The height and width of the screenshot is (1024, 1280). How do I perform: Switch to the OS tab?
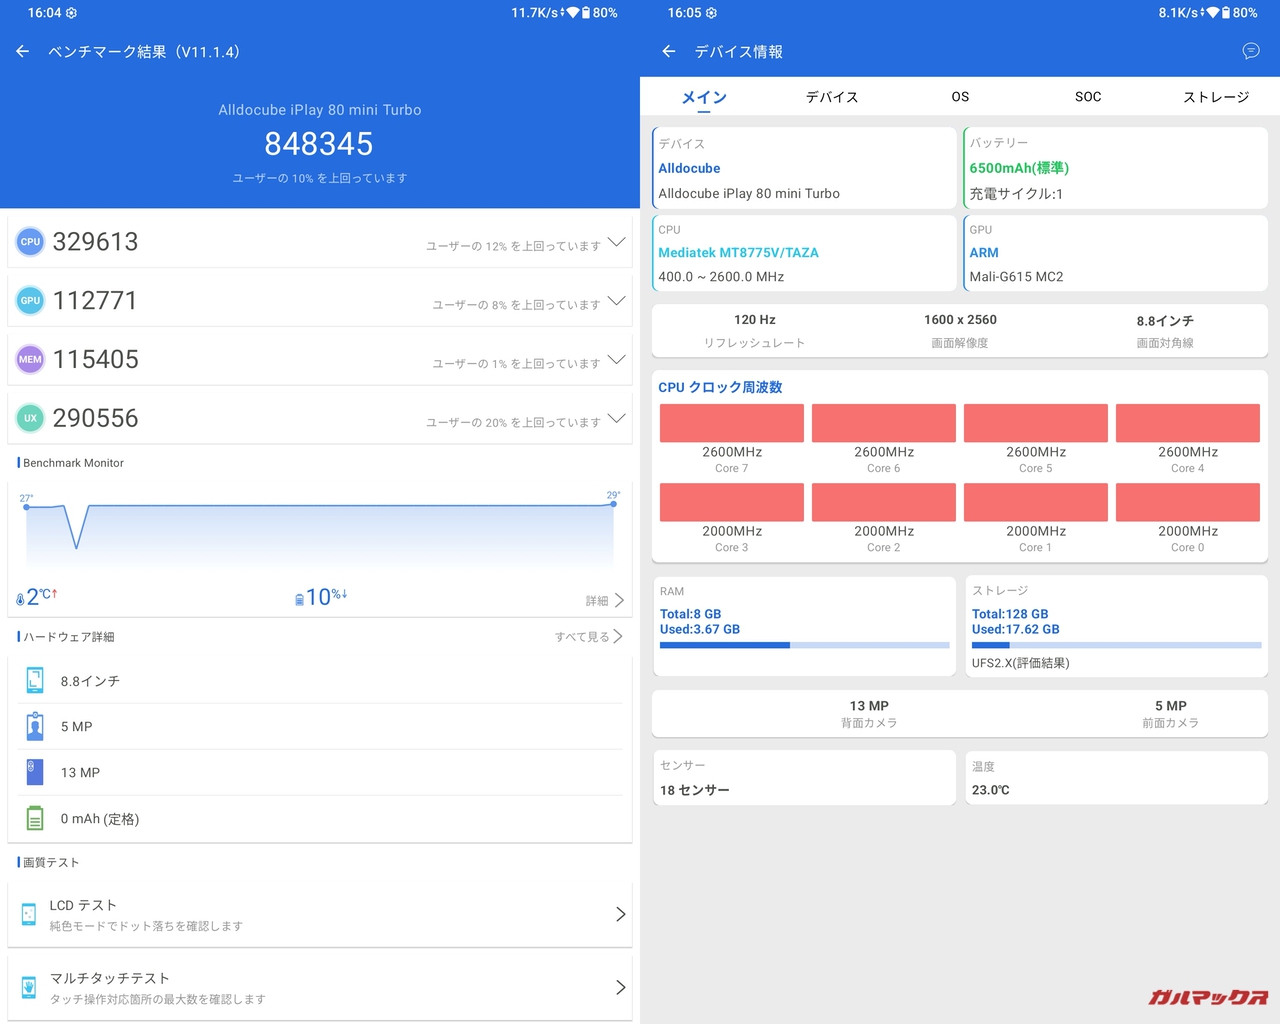(960, 97)
